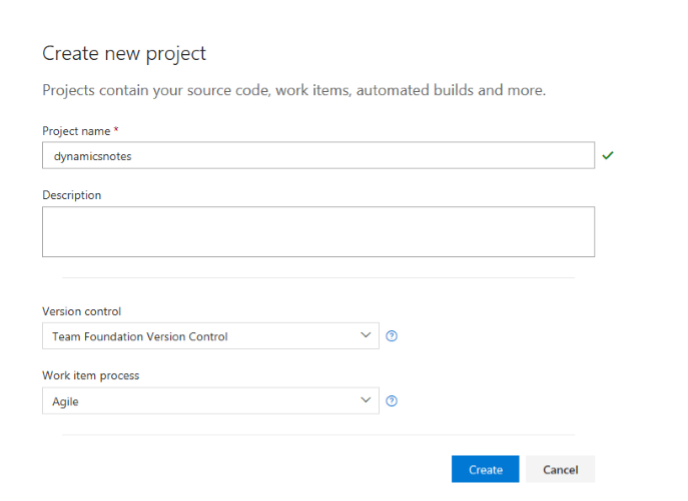Viewport: 688px width, 501px height.
Task: Click the "Create new project" heading
Action: [x=124, y=53]
